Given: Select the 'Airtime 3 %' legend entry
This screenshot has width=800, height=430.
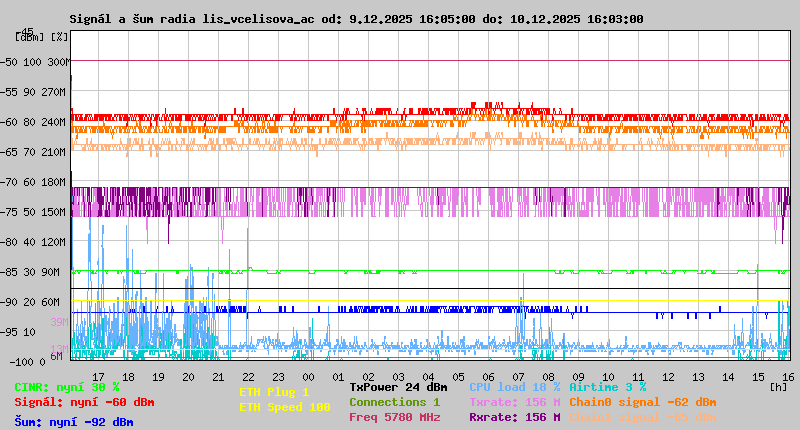Looking at the screenshot, I should (x=608, y=387).
